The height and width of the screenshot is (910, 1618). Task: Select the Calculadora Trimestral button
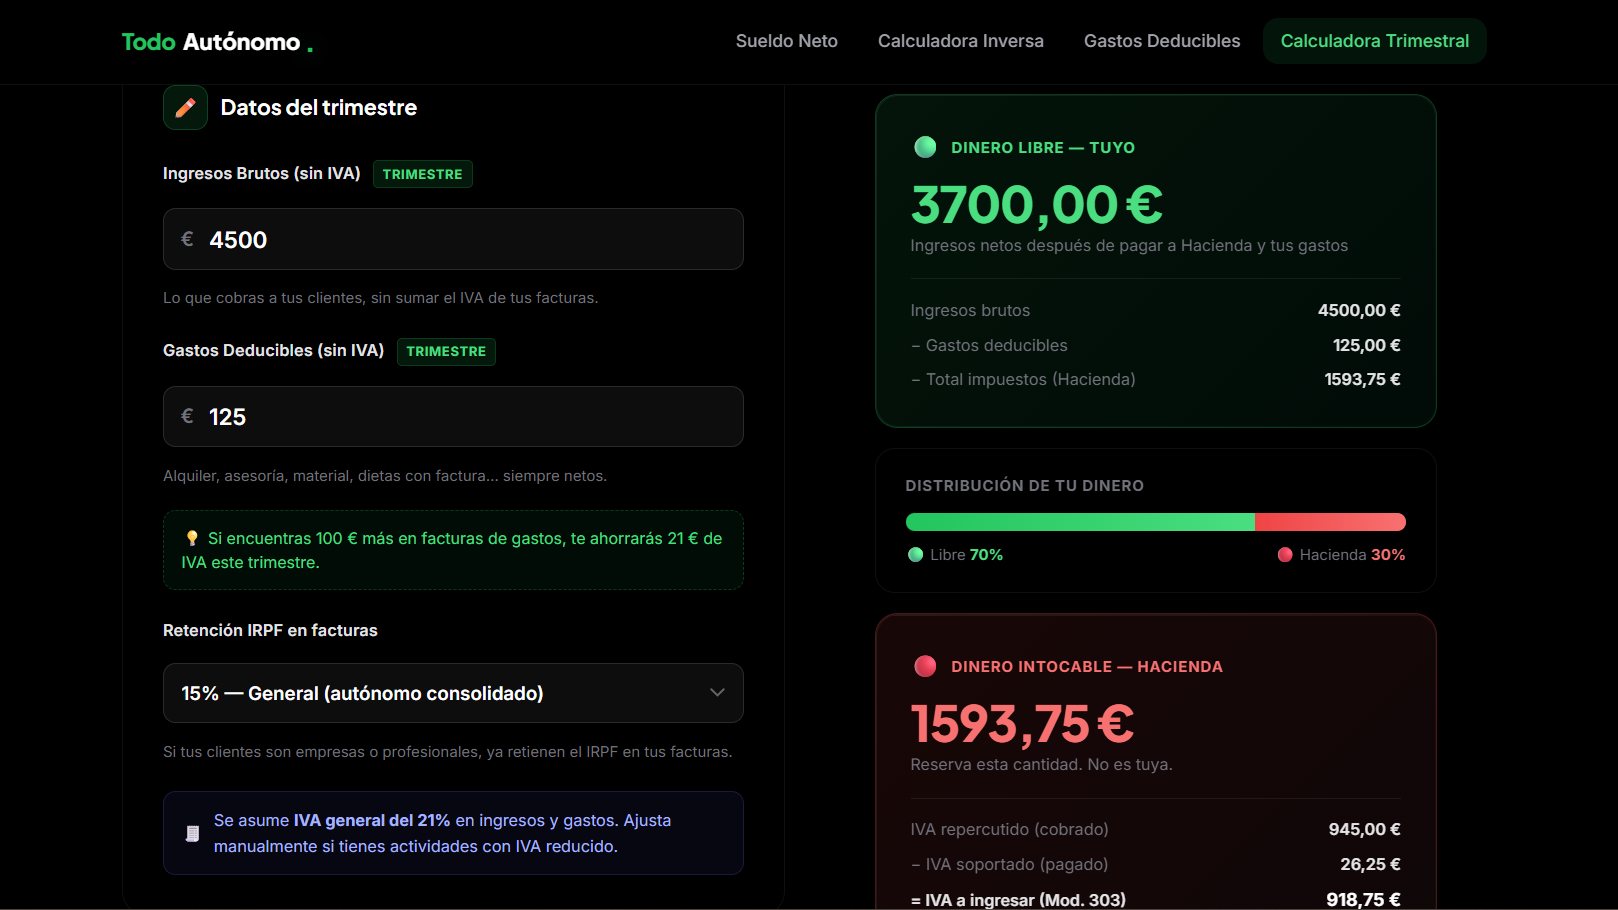pyautogui.click(x=1374, y=41)
